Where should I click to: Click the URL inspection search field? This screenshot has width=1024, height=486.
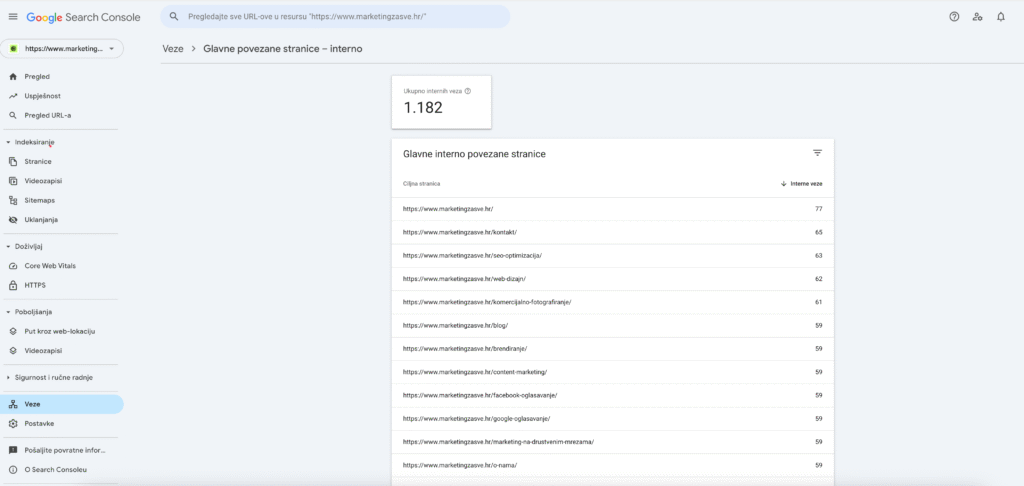pyautogui.click(x=340, y=17)
